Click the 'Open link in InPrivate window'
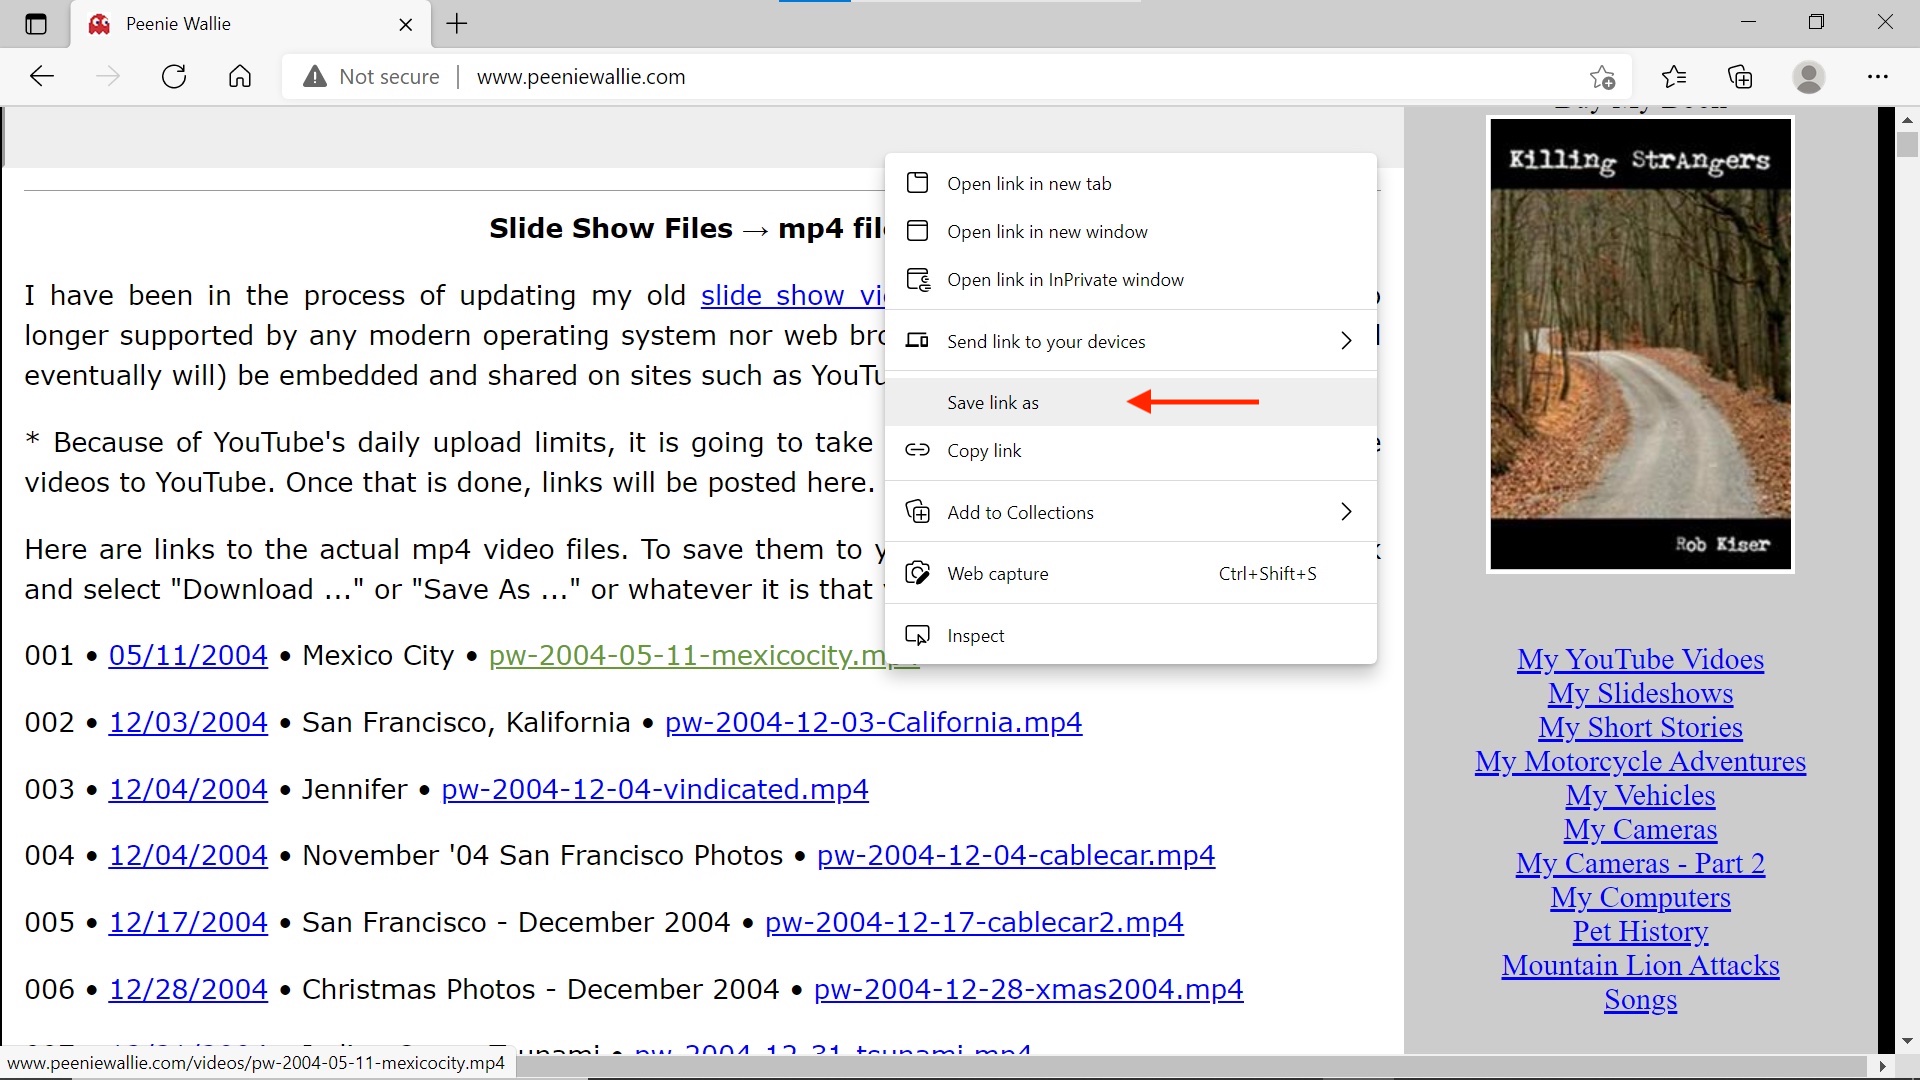This screenshot has width=1920, height=1080. coord(1065,278)
